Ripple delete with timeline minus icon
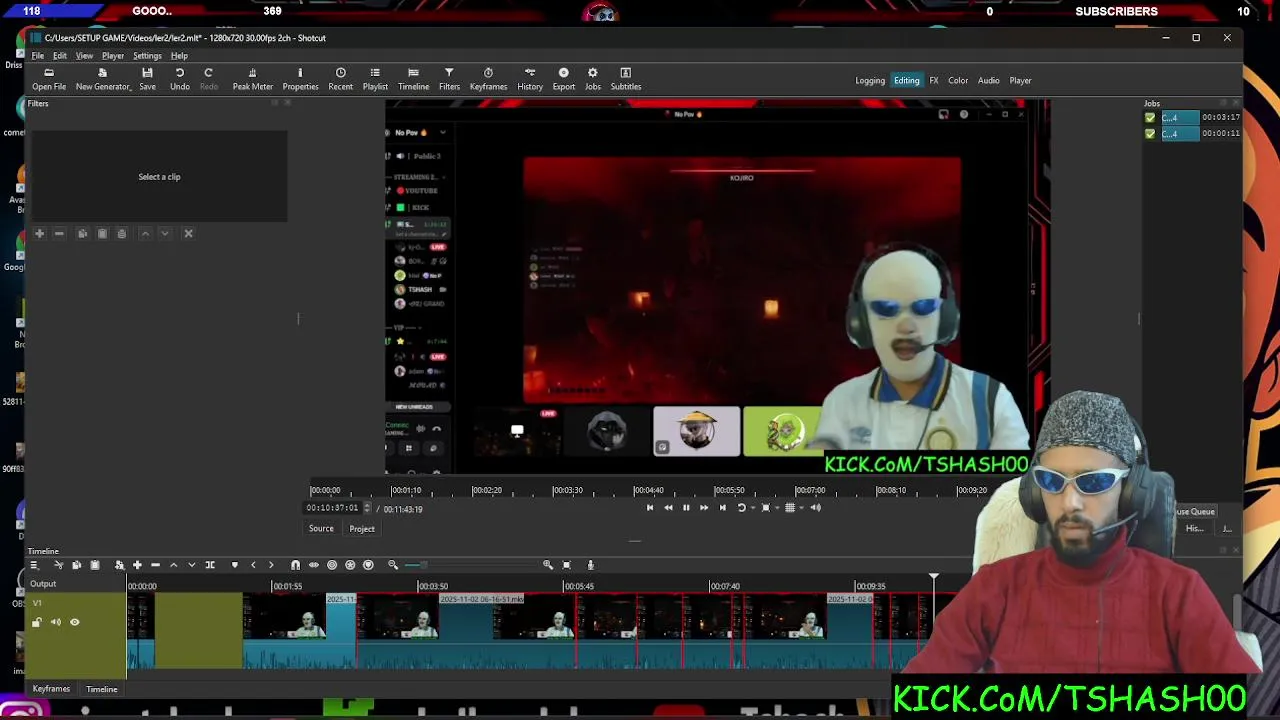1280x720 pixels. [155, 566]
